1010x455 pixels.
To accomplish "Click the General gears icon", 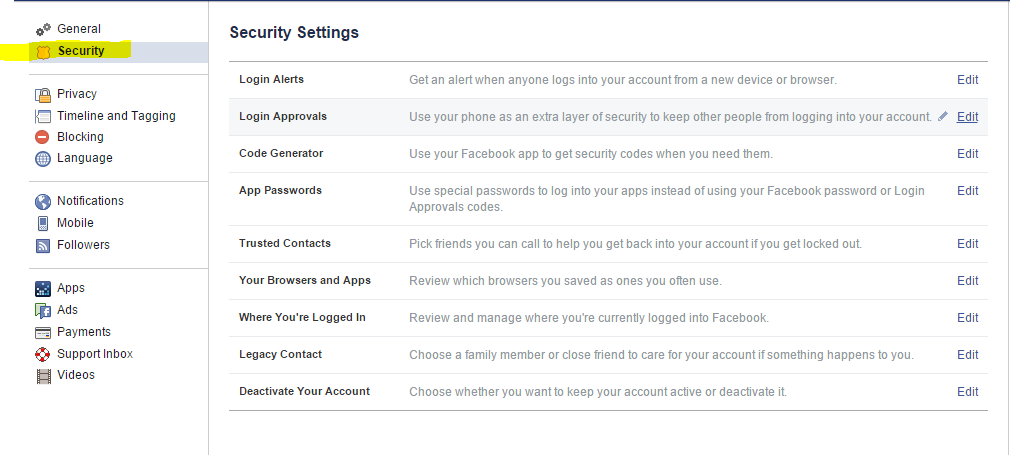I will tap(43, 29).
